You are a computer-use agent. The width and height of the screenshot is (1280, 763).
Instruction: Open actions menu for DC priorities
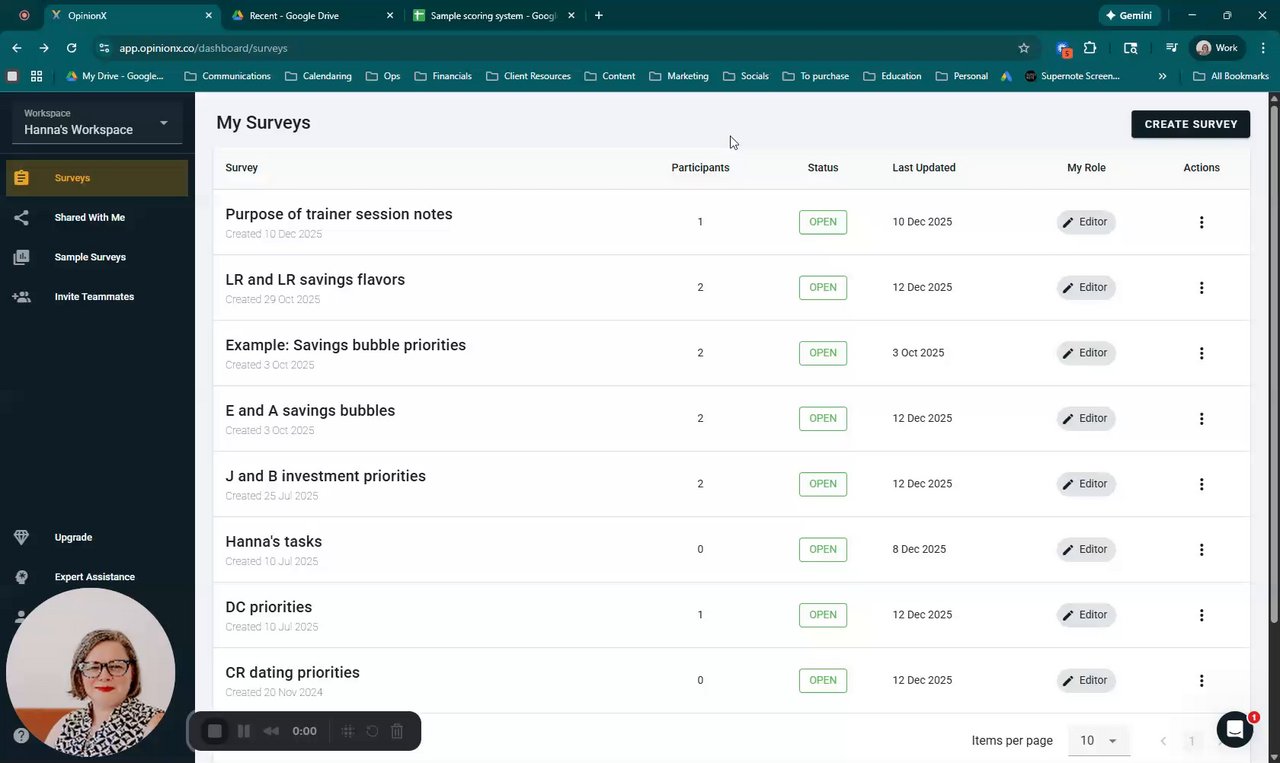(1201, 615)
